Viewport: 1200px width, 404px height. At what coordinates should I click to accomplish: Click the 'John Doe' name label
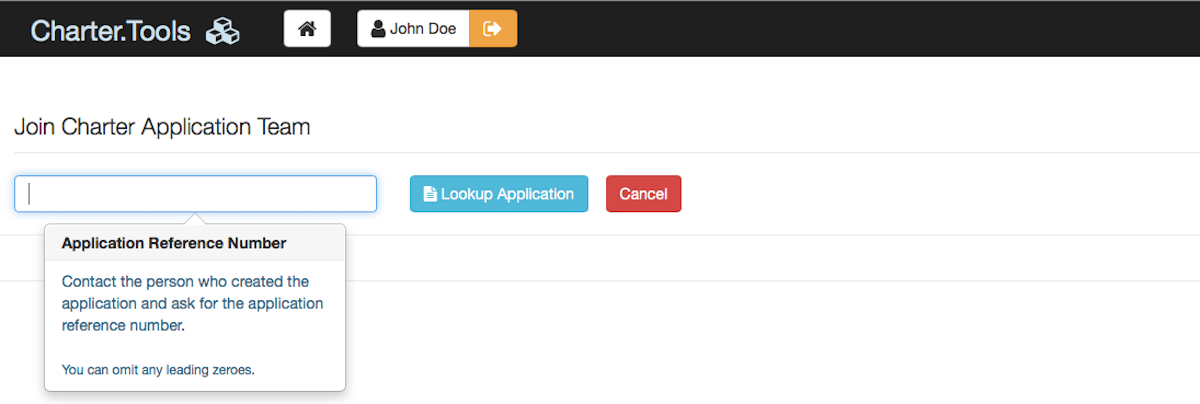[x=423, y=29]
